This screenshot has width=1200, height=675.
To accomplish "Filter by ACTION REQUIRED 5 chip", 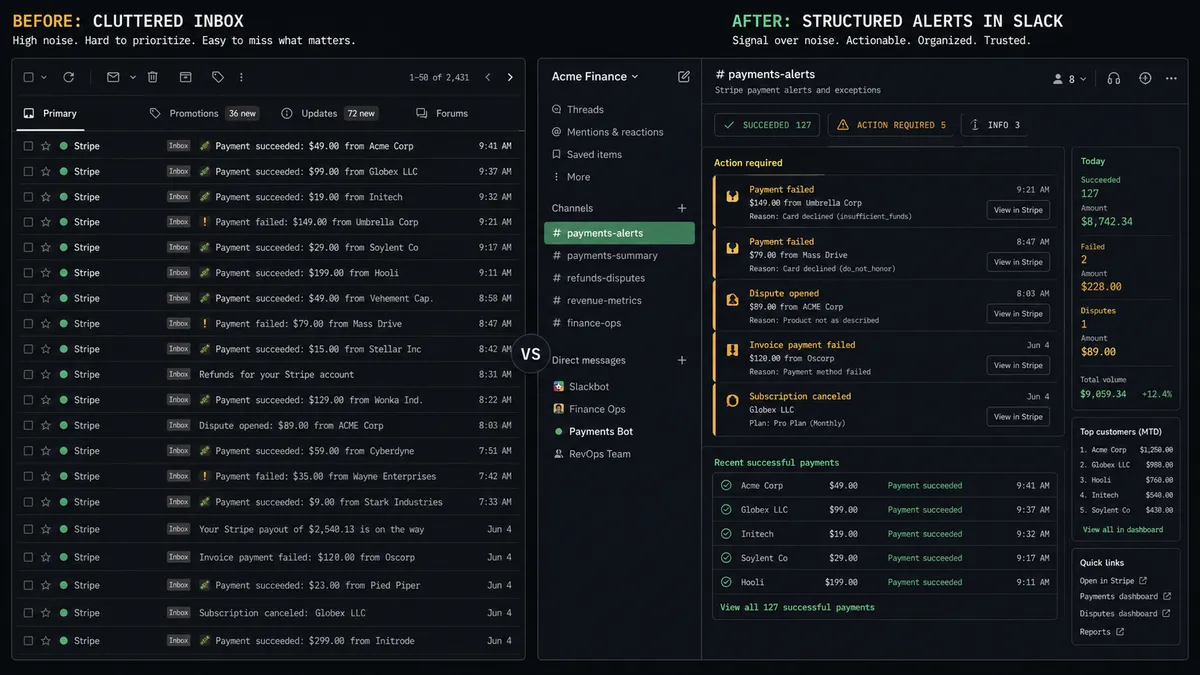I will coord(890,125).
